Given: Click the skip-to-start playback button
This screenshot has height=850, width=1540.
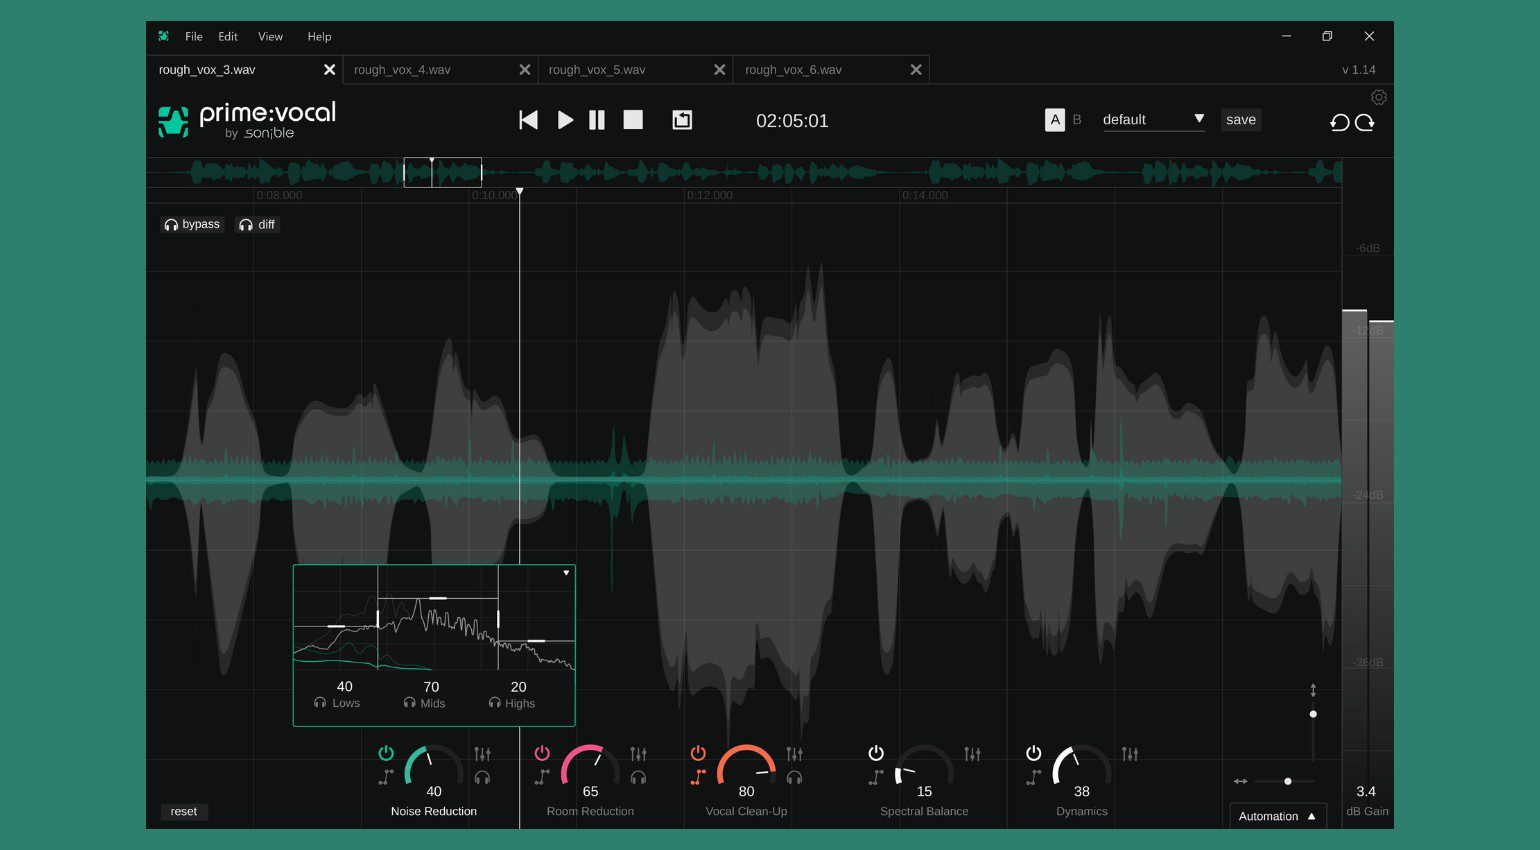Looking at the screenshot, I should pos(528,120).
